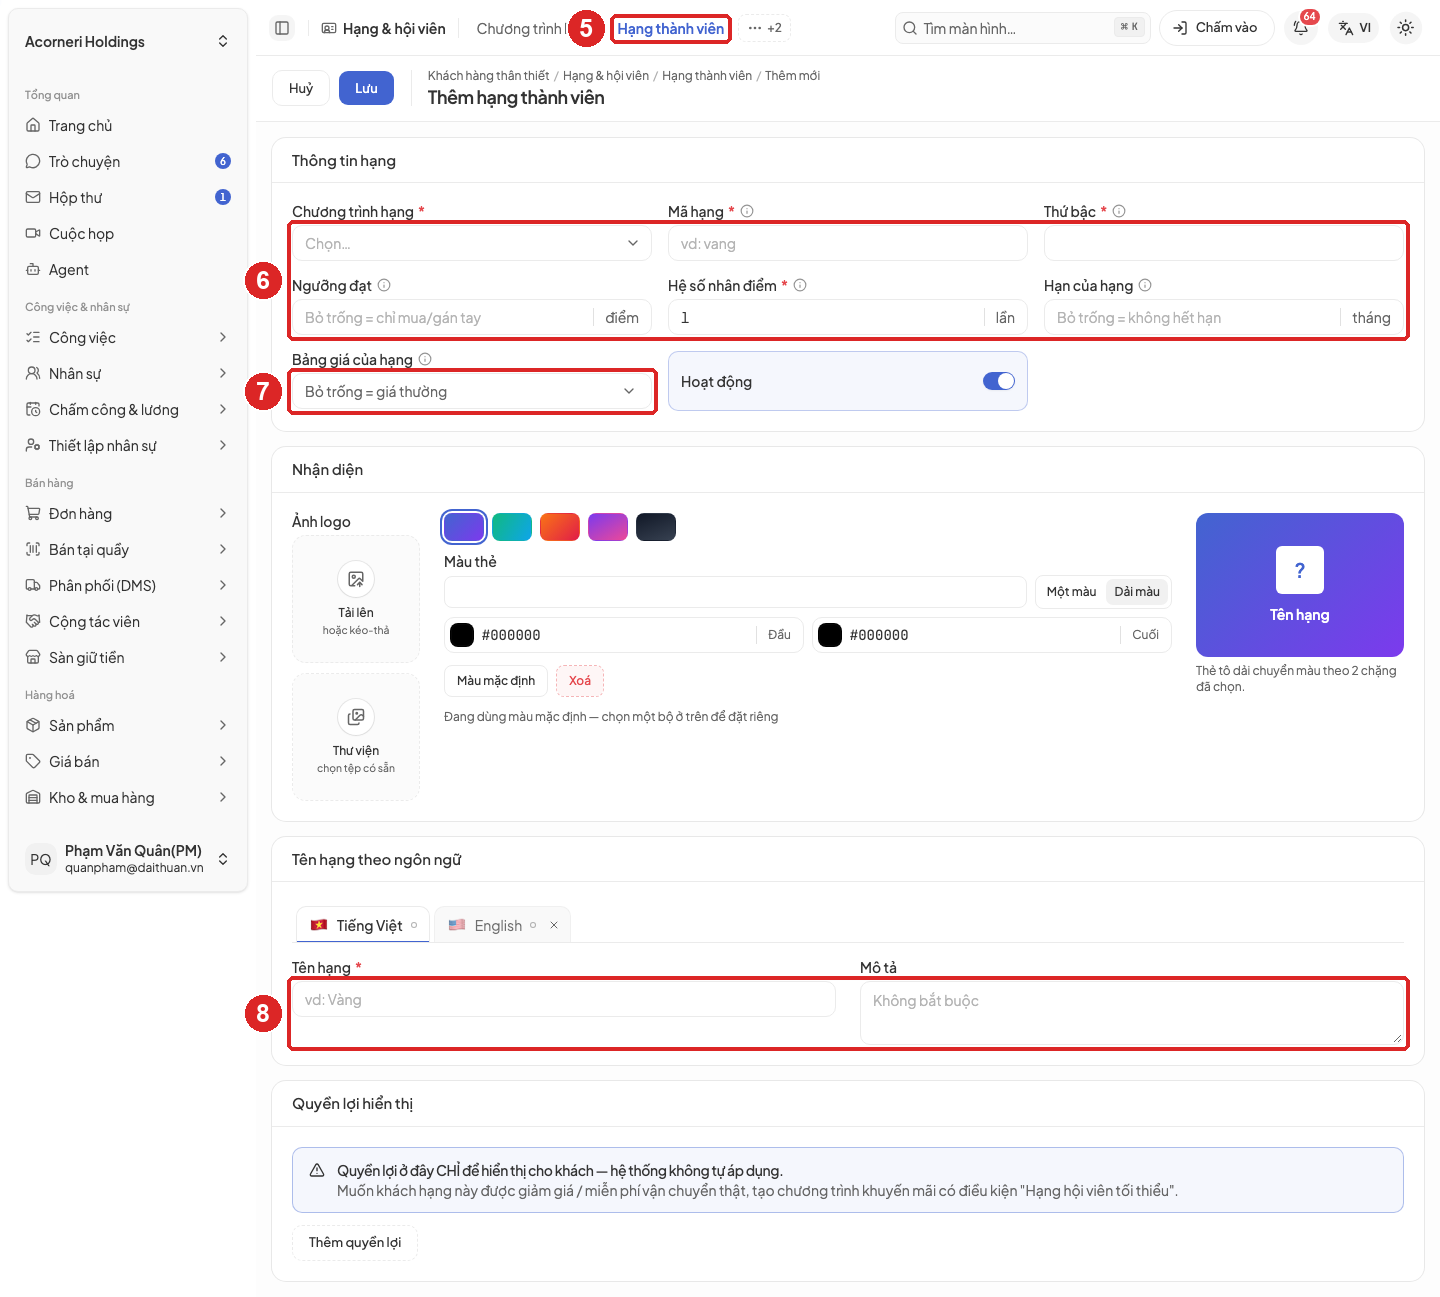Image resolution: width=1440 pixels, height=1297 pixels.
Task: Click Thêm quyền lợi button
Action: (x=355, y=1242)
